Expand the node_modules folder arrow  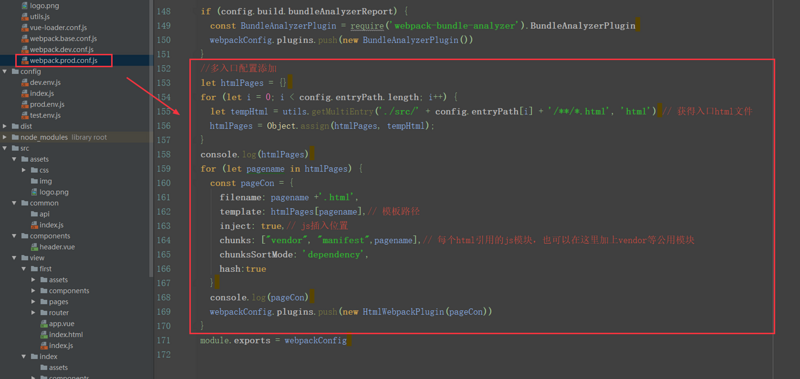click(5, 137)
